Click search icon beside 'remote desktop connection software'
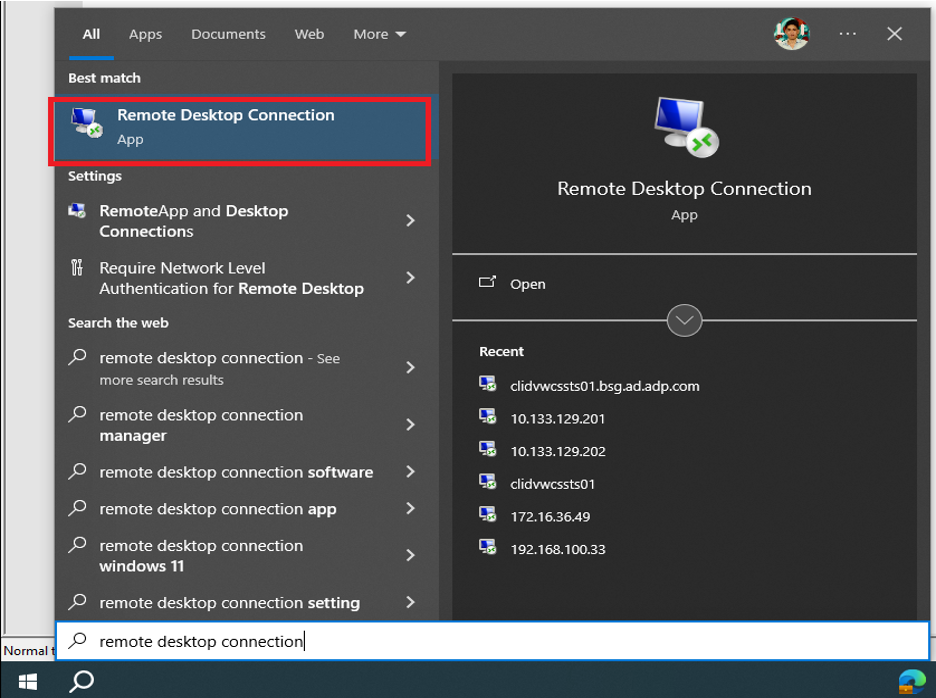The width and height of the screenshot is (936, 698). pyautogui.click(x=77, y=471)
